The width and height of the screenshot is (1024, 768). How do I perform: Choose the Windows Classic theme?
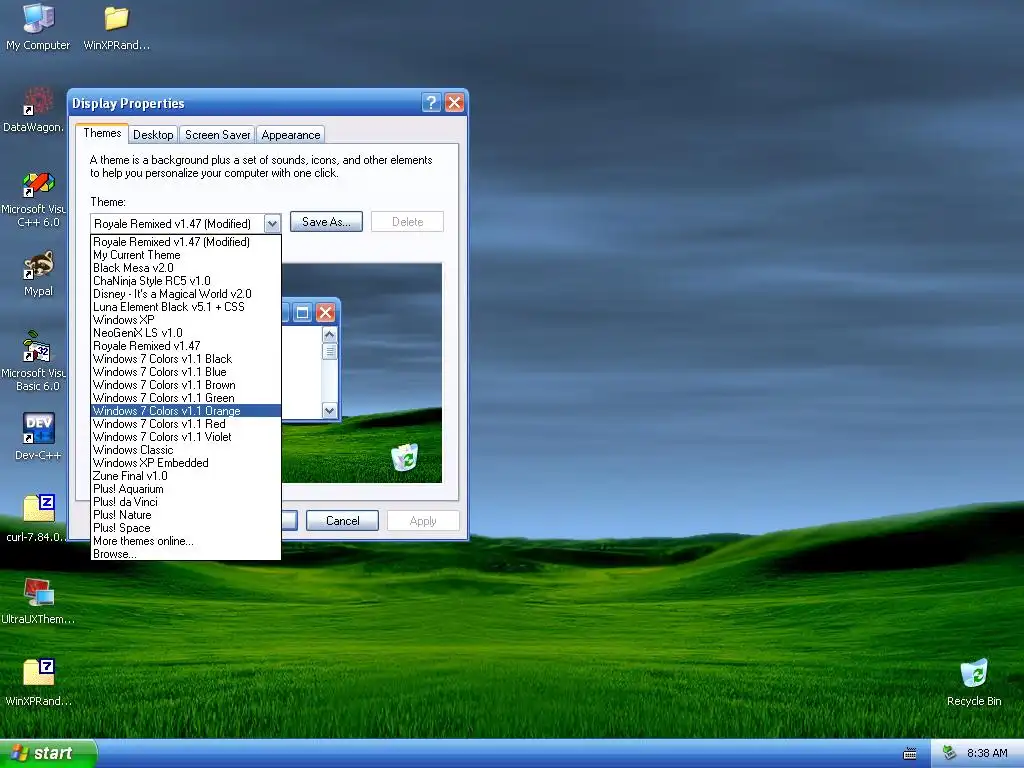click(185, 450)
